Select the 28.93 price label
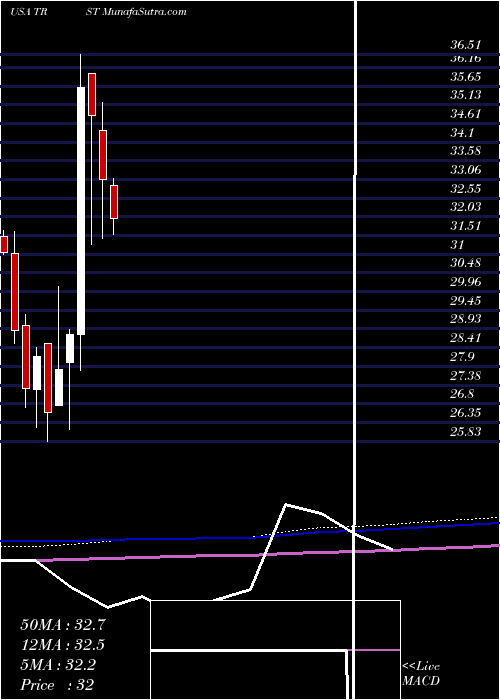The width and height of the screenshot is (500, 700). tap(466, 319)
